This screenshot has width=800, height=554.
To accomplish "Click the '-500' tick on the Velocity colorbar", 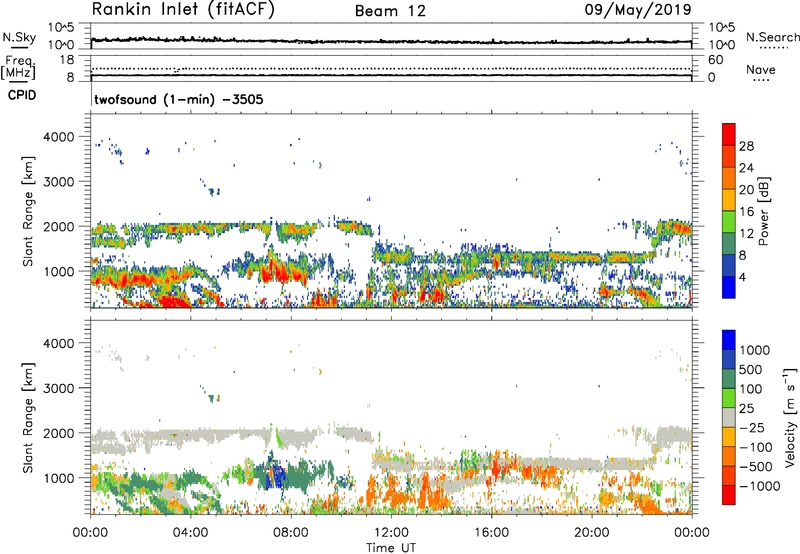I will pyautogui.click(x=756, y=467).
